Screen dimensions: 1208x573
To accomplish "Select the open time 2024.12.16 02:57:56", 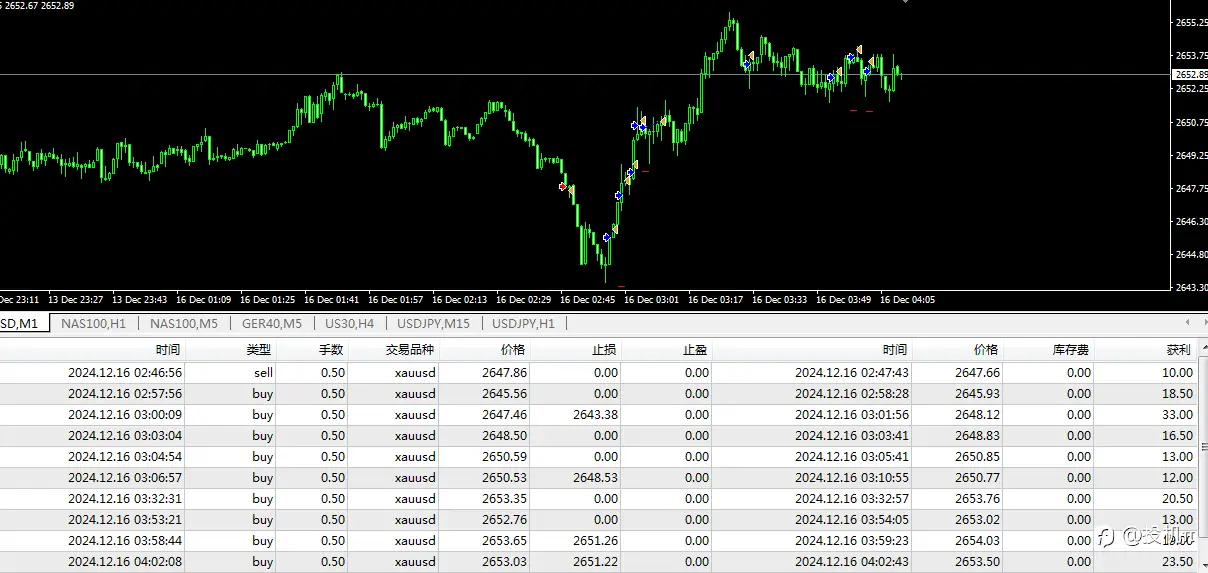I will 125,393.
